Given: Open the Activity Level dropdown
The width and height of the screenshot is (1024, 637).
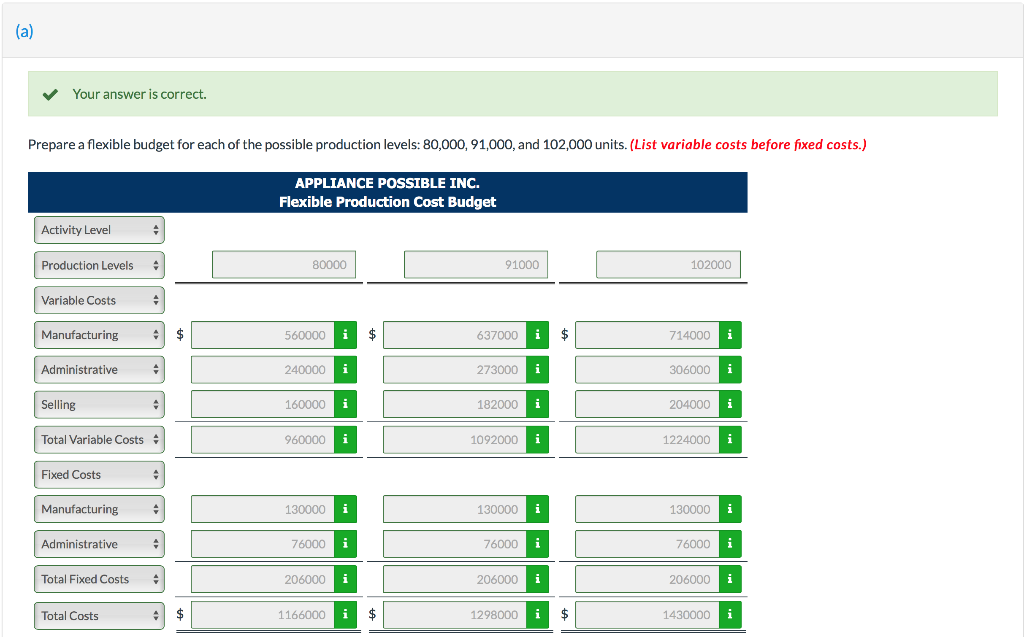Looking at the screenshot, I should point(99,230).
